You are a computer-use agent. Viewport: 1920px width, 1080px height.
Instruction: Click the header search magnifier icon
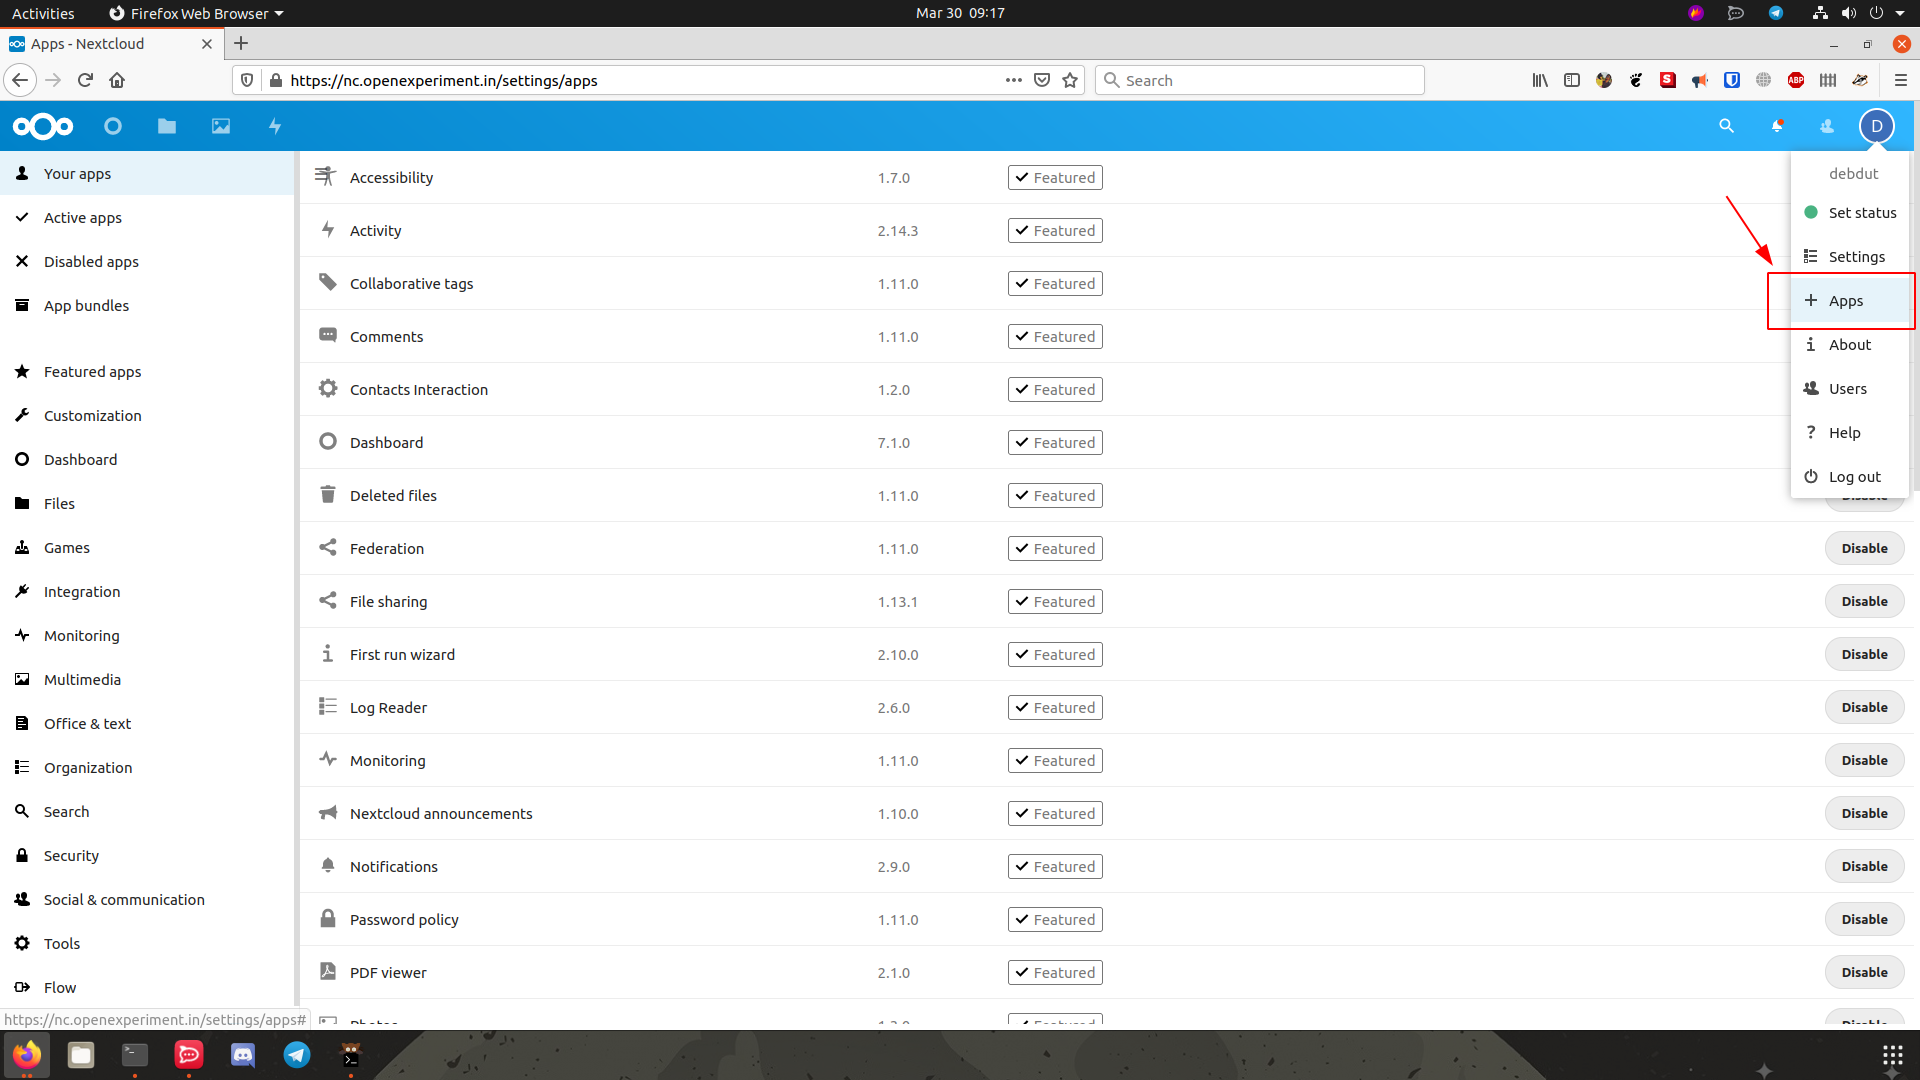[x=1726, y=126]
